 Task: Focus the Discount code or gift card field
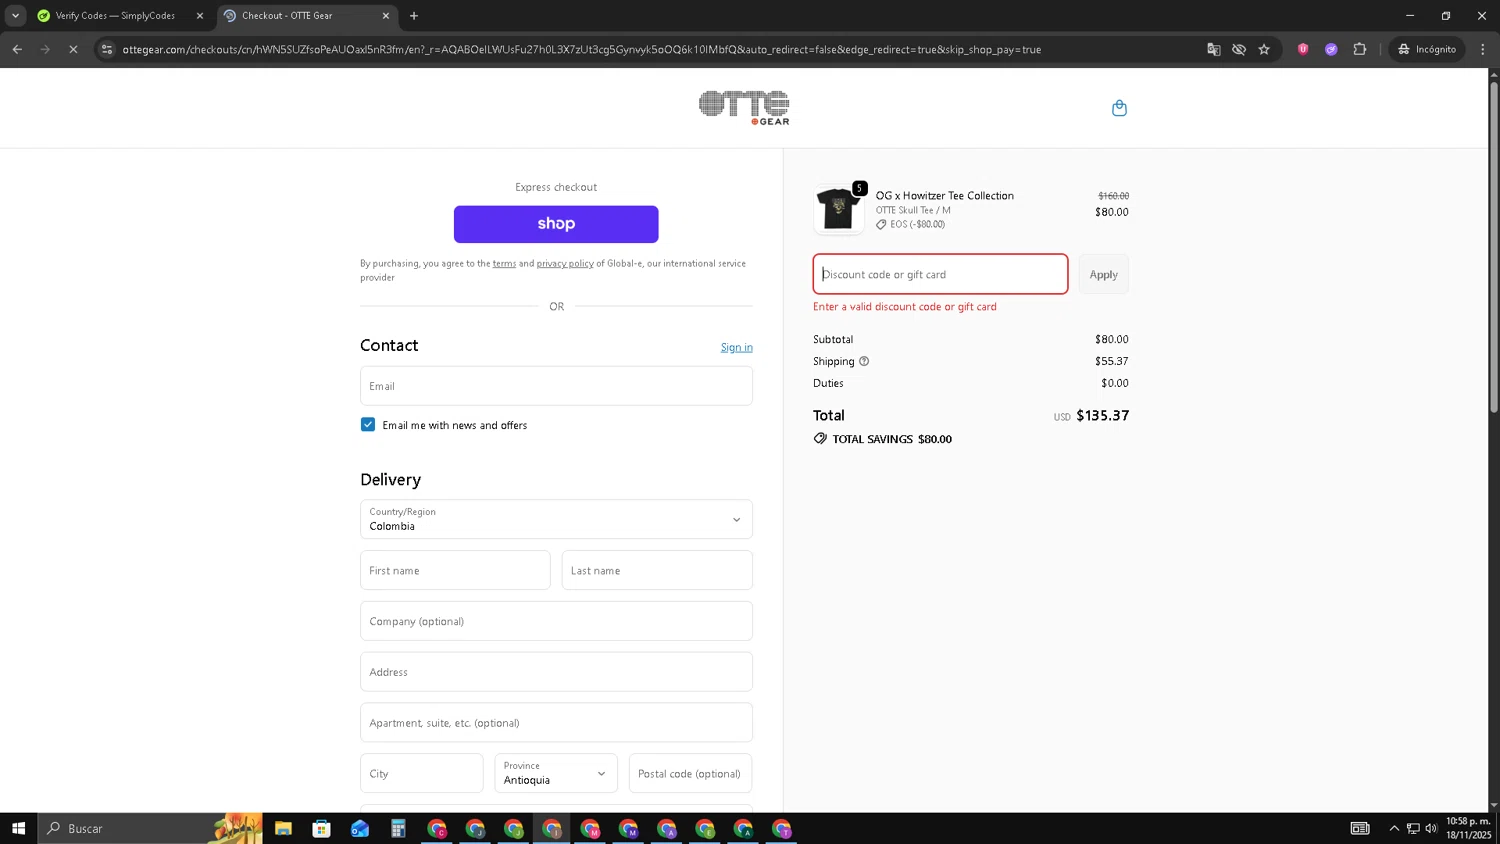940,274
